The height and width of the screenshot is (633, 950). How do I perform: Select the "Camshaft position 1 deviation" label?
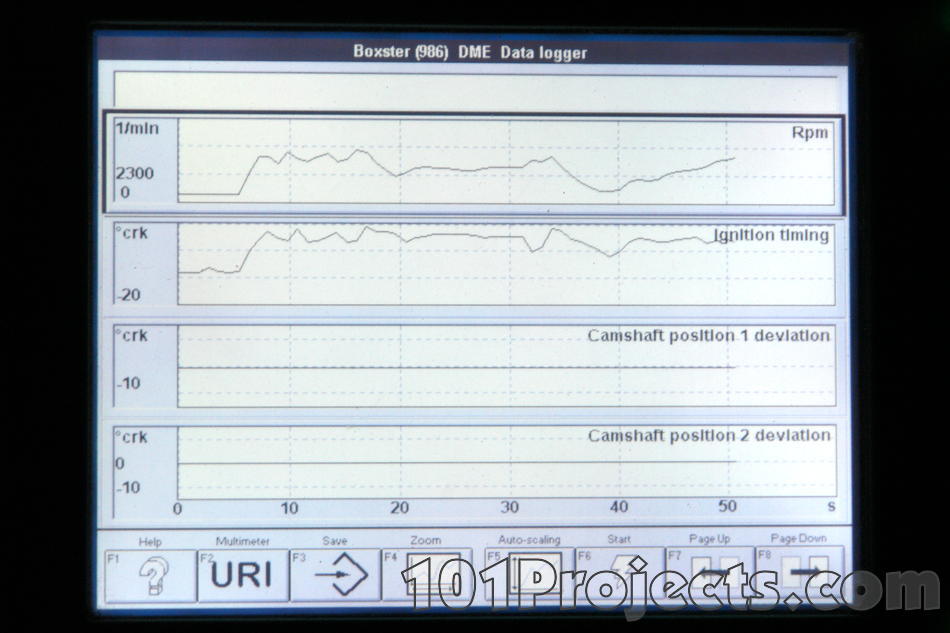(708, 336)
